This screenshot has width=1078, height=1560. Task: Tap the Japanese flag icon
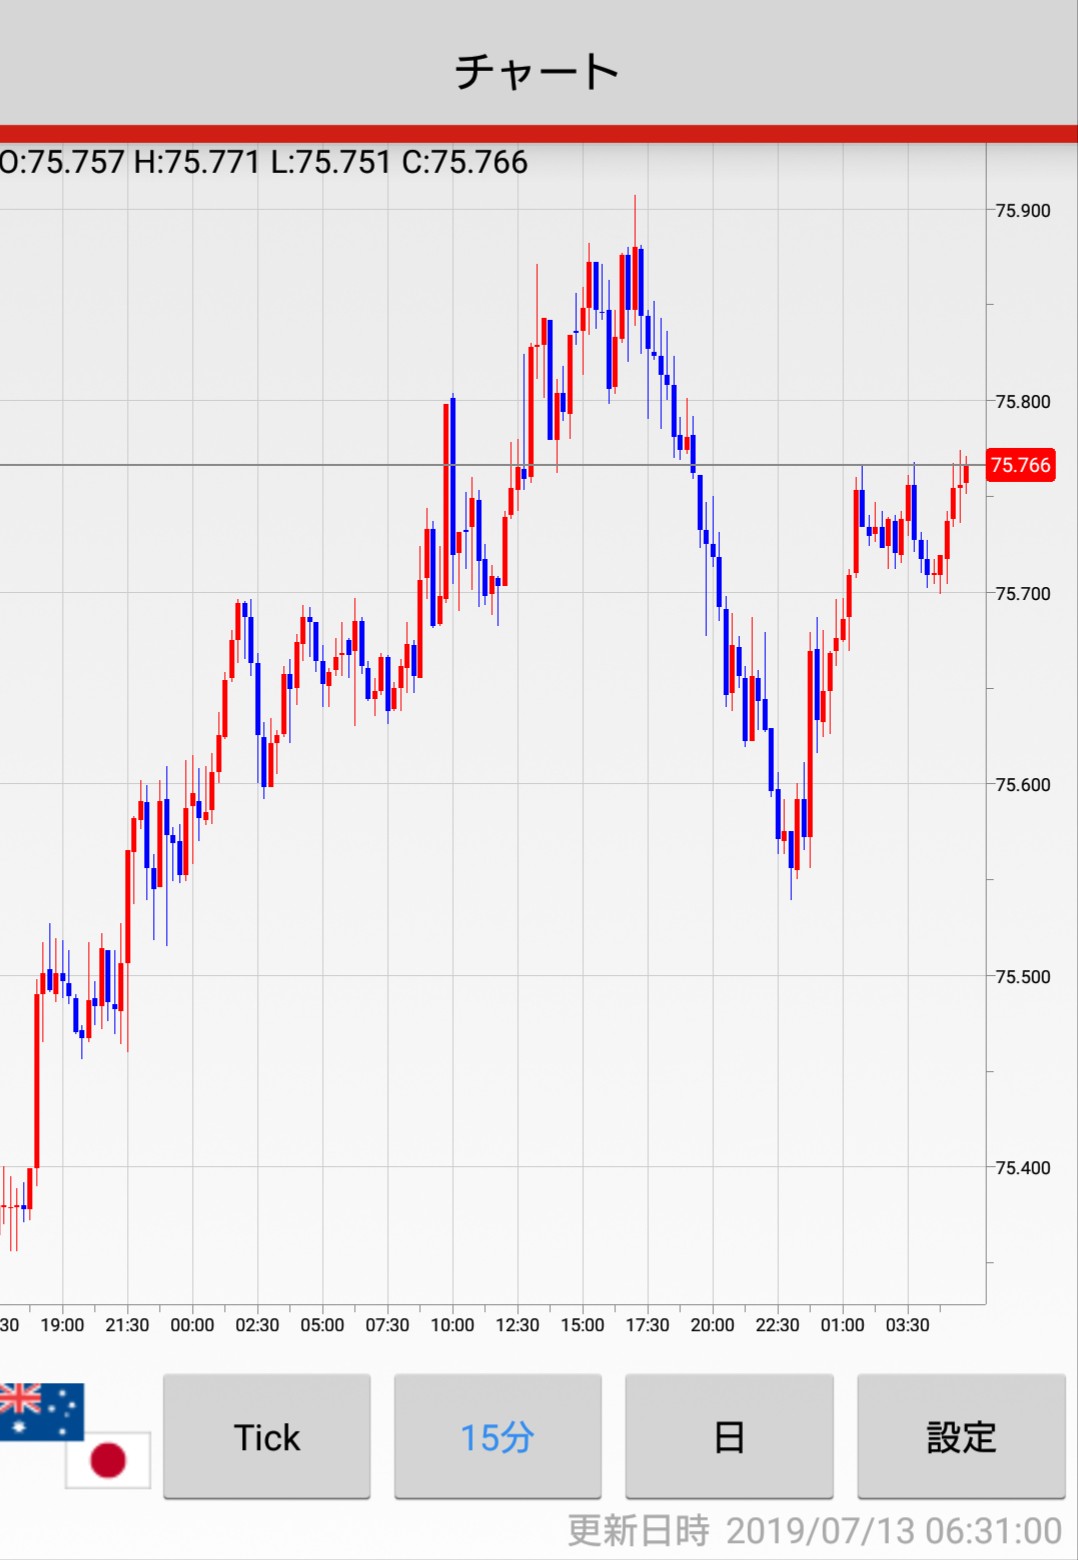coord(109,1460)
